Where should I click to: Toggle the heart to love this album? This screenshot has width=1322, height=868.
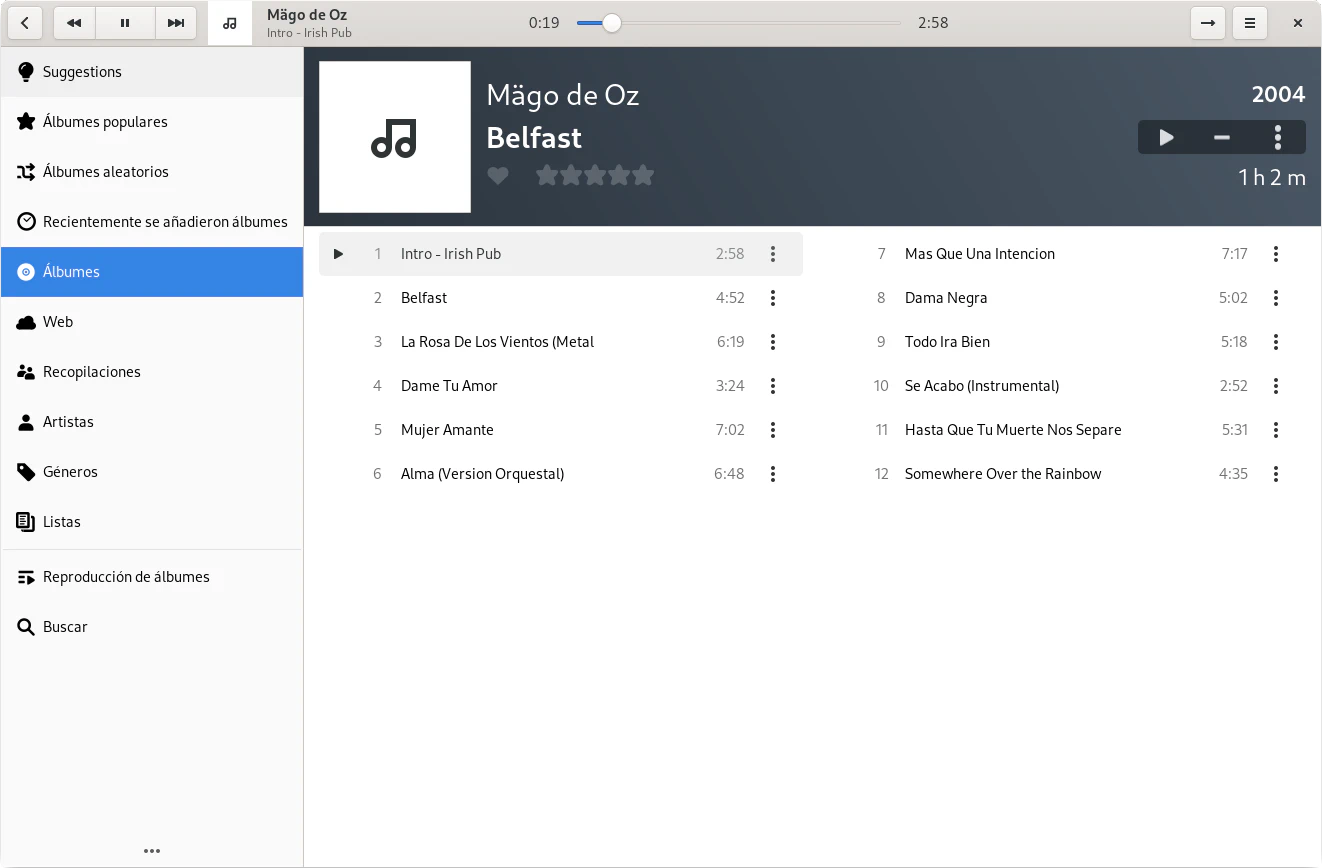(498, 176)
